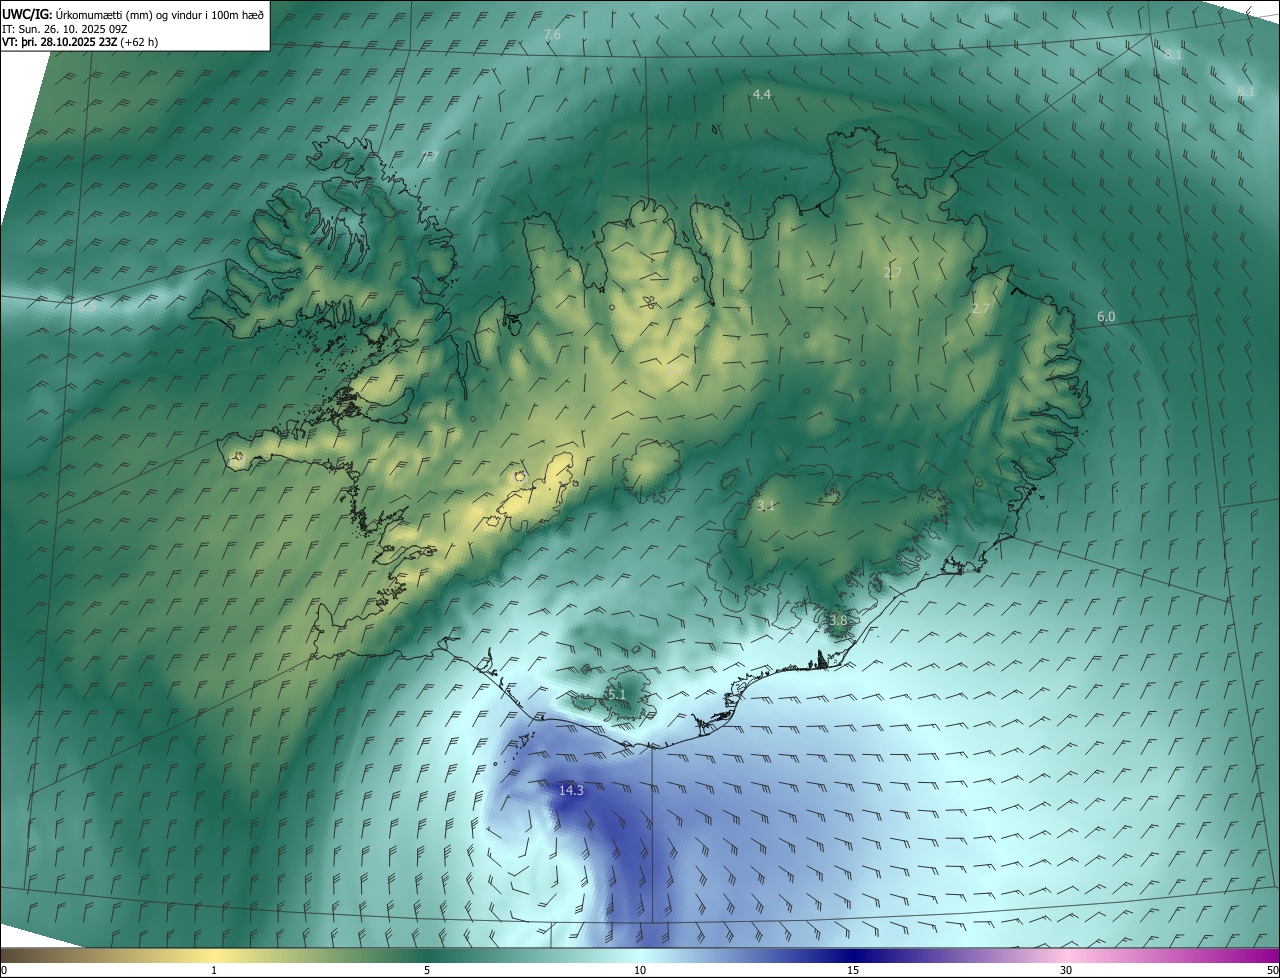
Task: Click the precipitation color scale bar
Action: (x=640, y=955)
